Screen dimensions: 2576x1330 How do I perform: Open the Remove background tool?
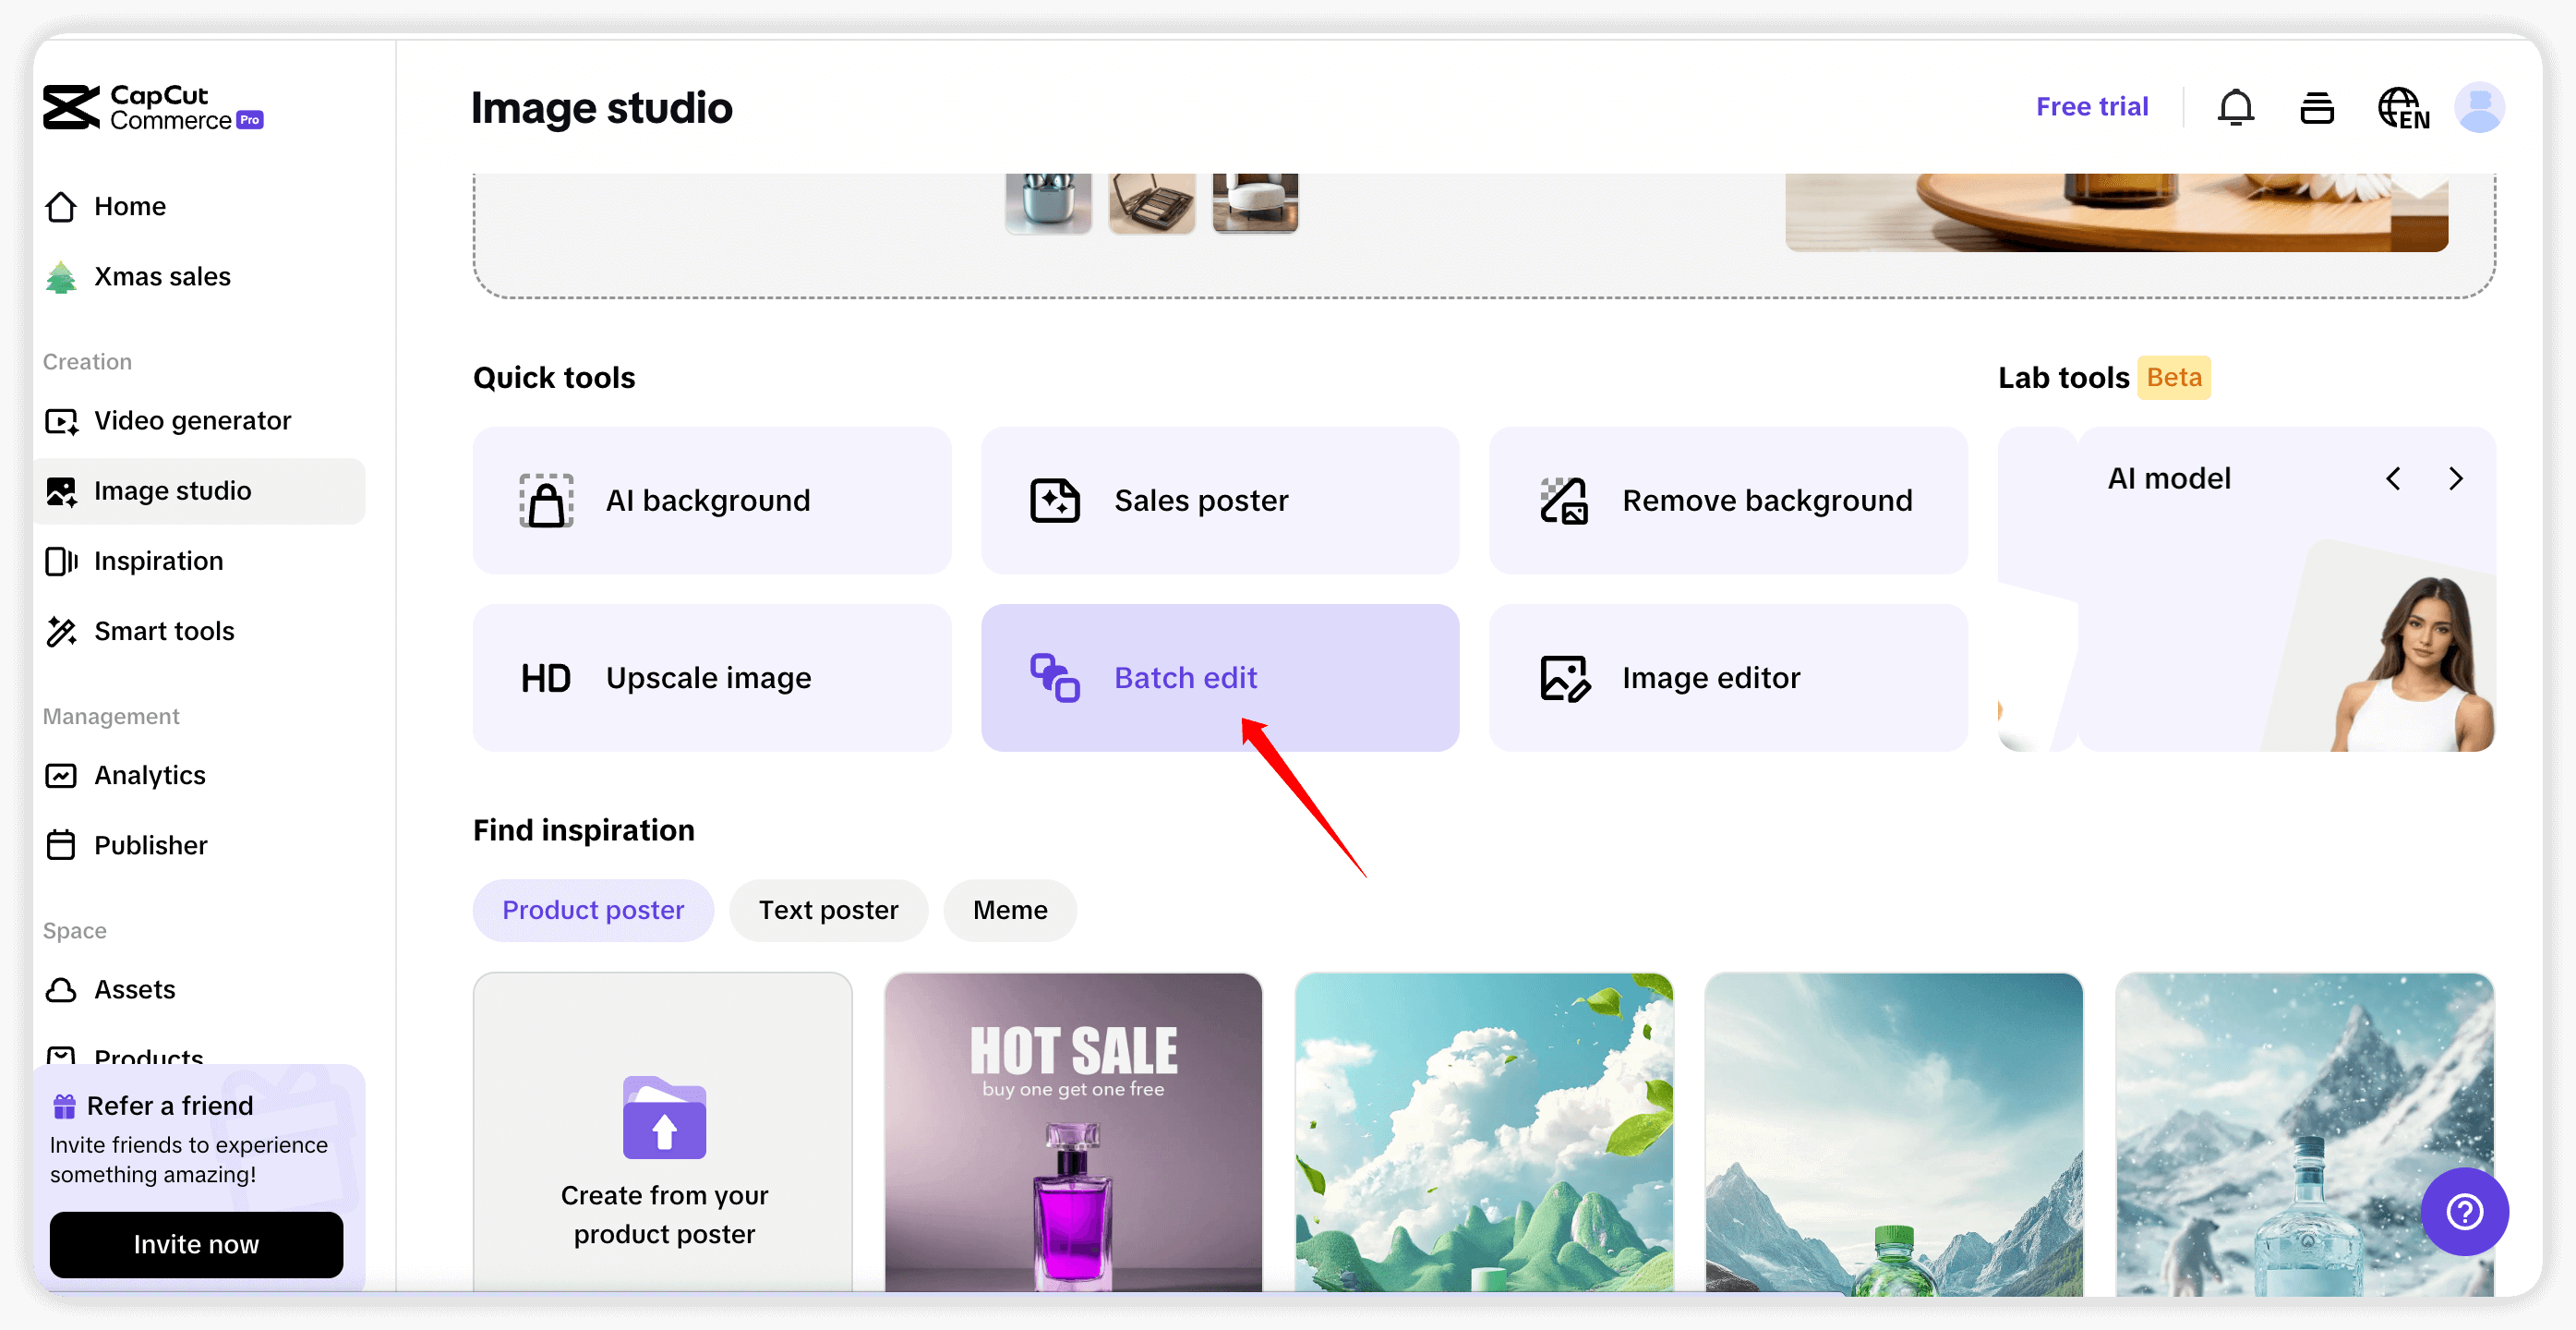(1727, 500)
